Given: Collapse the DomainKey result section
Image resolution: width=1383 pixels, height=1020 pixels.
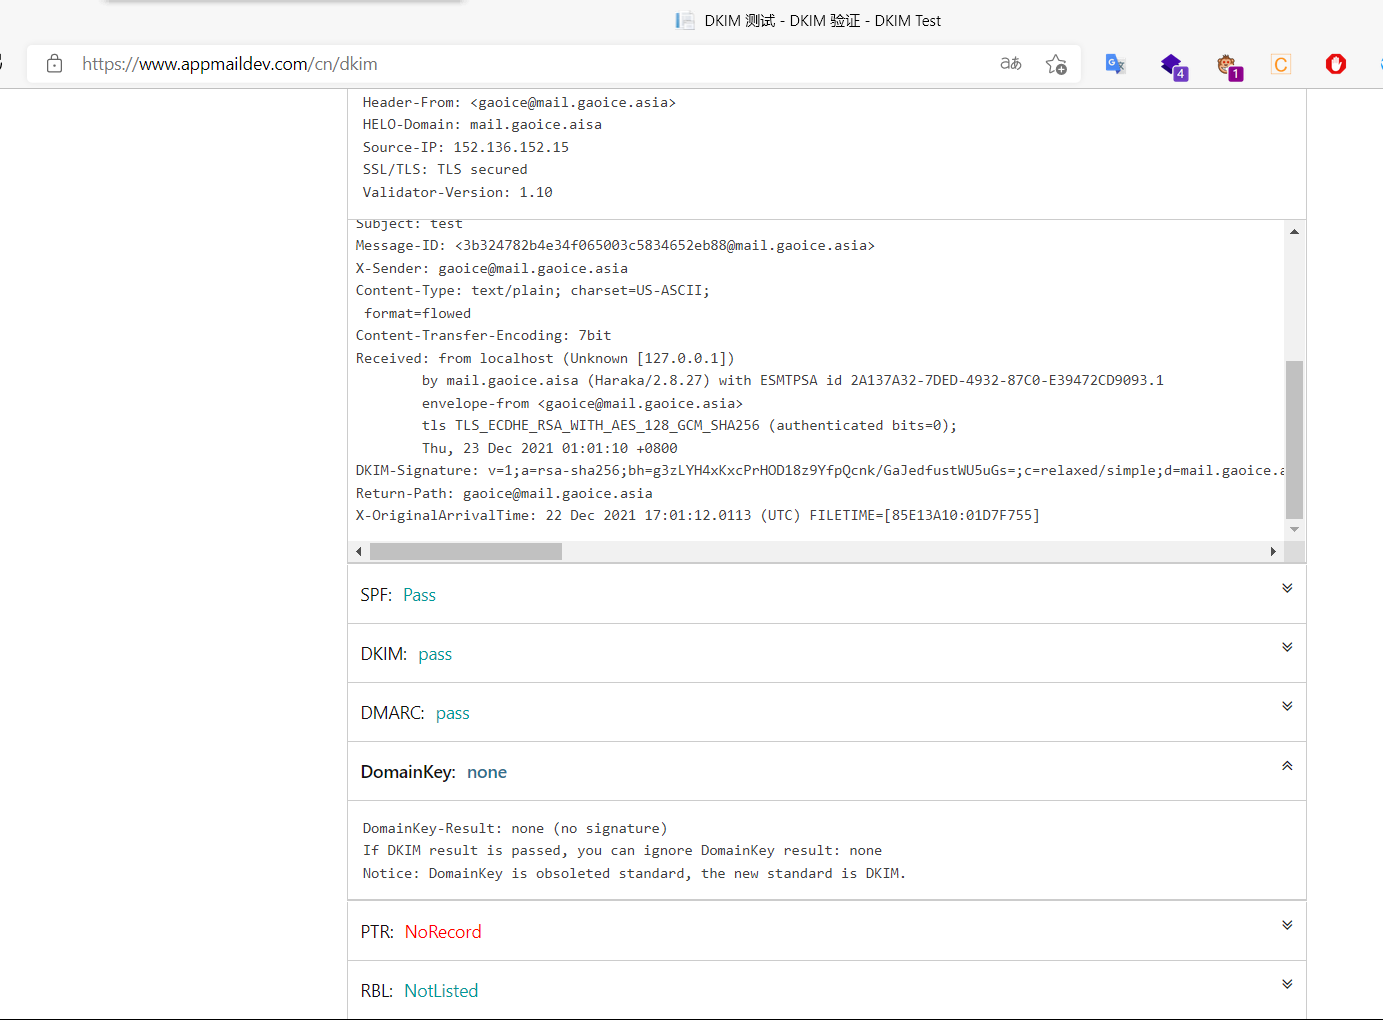Looking at the screenshot, I should point(1287,766).
